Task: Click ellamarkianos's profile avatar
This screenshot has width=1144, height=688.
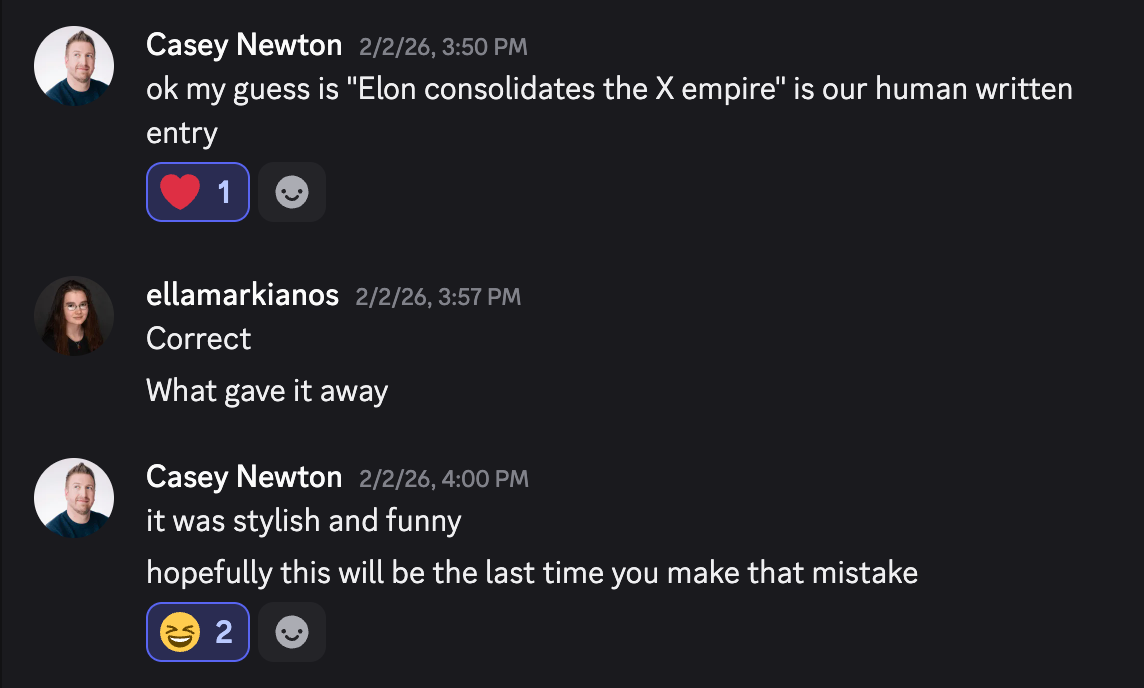Action: click(x=73, y=315)
